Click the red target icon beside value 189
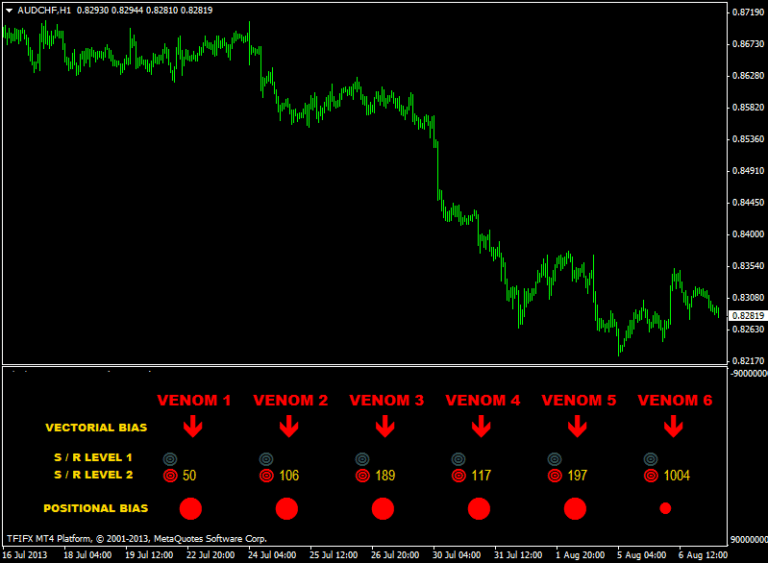 pyautogui.click(x=362, y=476)
